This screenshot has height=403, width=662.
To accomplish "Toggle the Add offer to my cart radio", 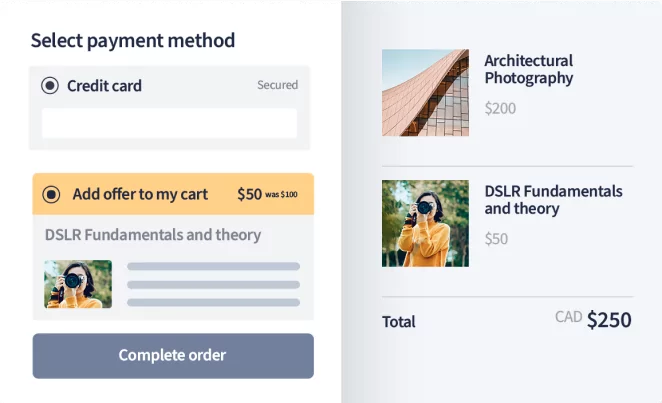I will click(51, 195).
